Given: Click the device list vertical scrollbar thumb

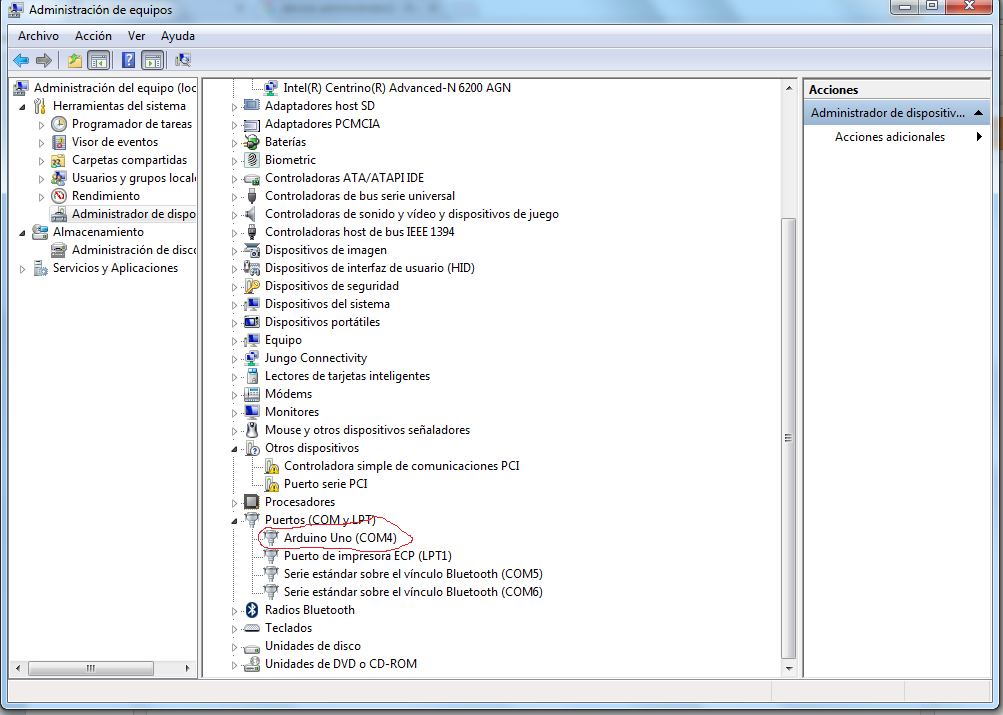Looking at the screenshot, I should (789, 439).
